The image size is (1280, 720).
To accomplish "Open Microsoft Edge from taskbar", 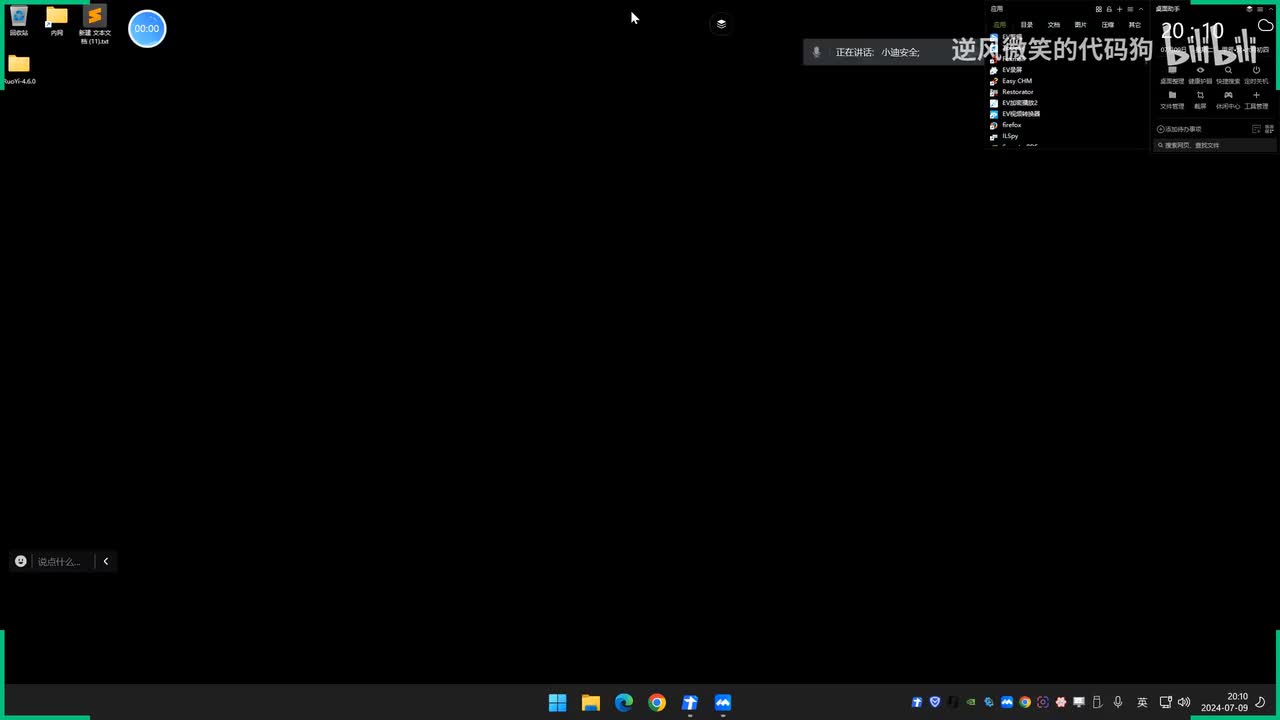I will [623, 702].
